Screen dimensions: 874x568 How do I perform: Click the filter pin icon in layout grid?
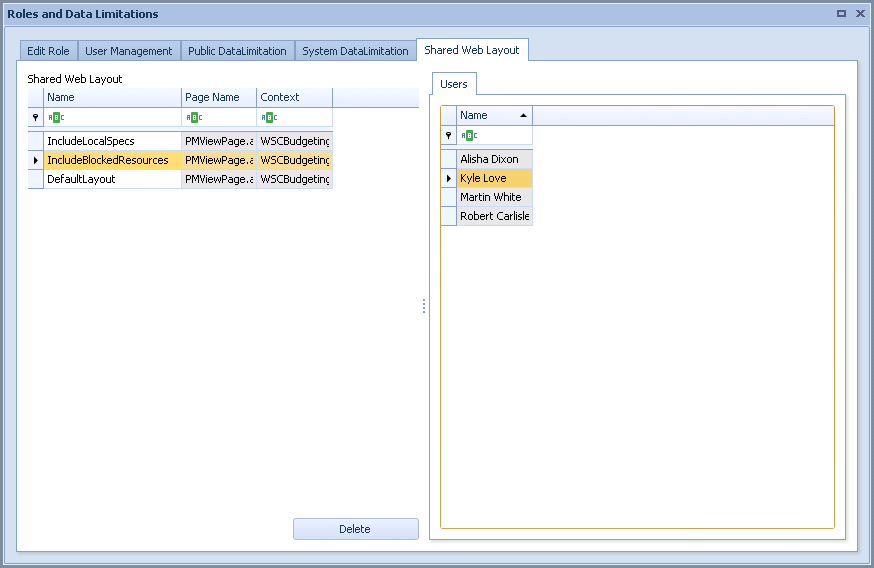pyautogui.click(x=35, y=117)
